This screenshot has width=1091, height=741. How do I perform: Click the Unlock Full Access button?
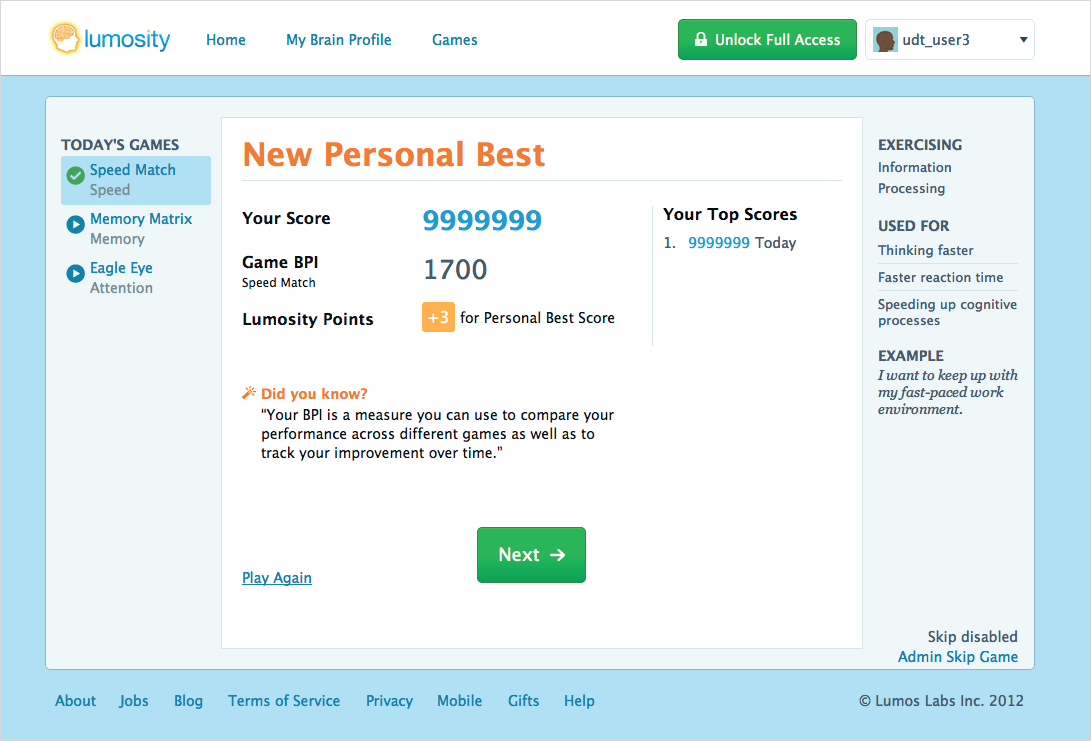[x=767, y=40]
